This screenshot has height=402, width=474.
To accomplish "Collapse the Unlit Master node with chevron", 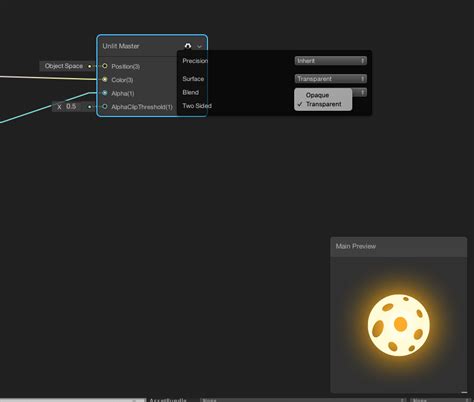I will pyautogui.click(x=199, y=46).
